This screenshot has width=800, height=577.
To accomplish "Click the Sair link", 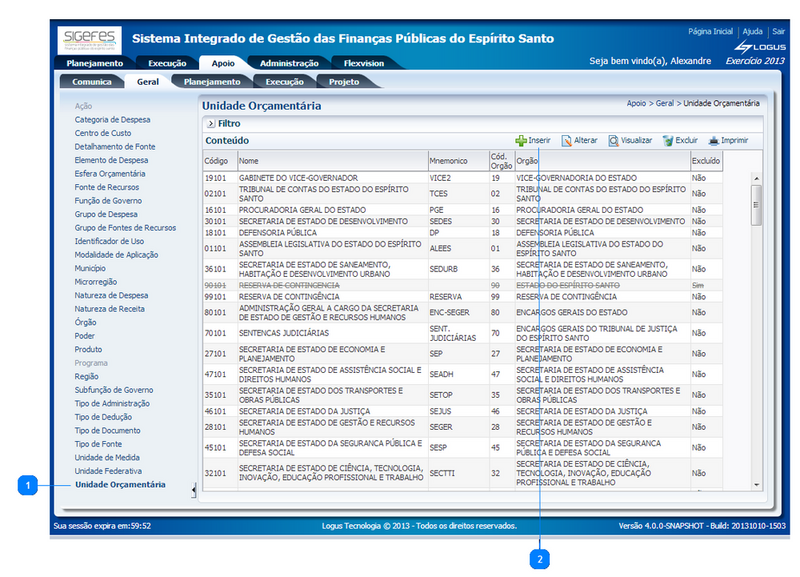I will tap(777, 30).
